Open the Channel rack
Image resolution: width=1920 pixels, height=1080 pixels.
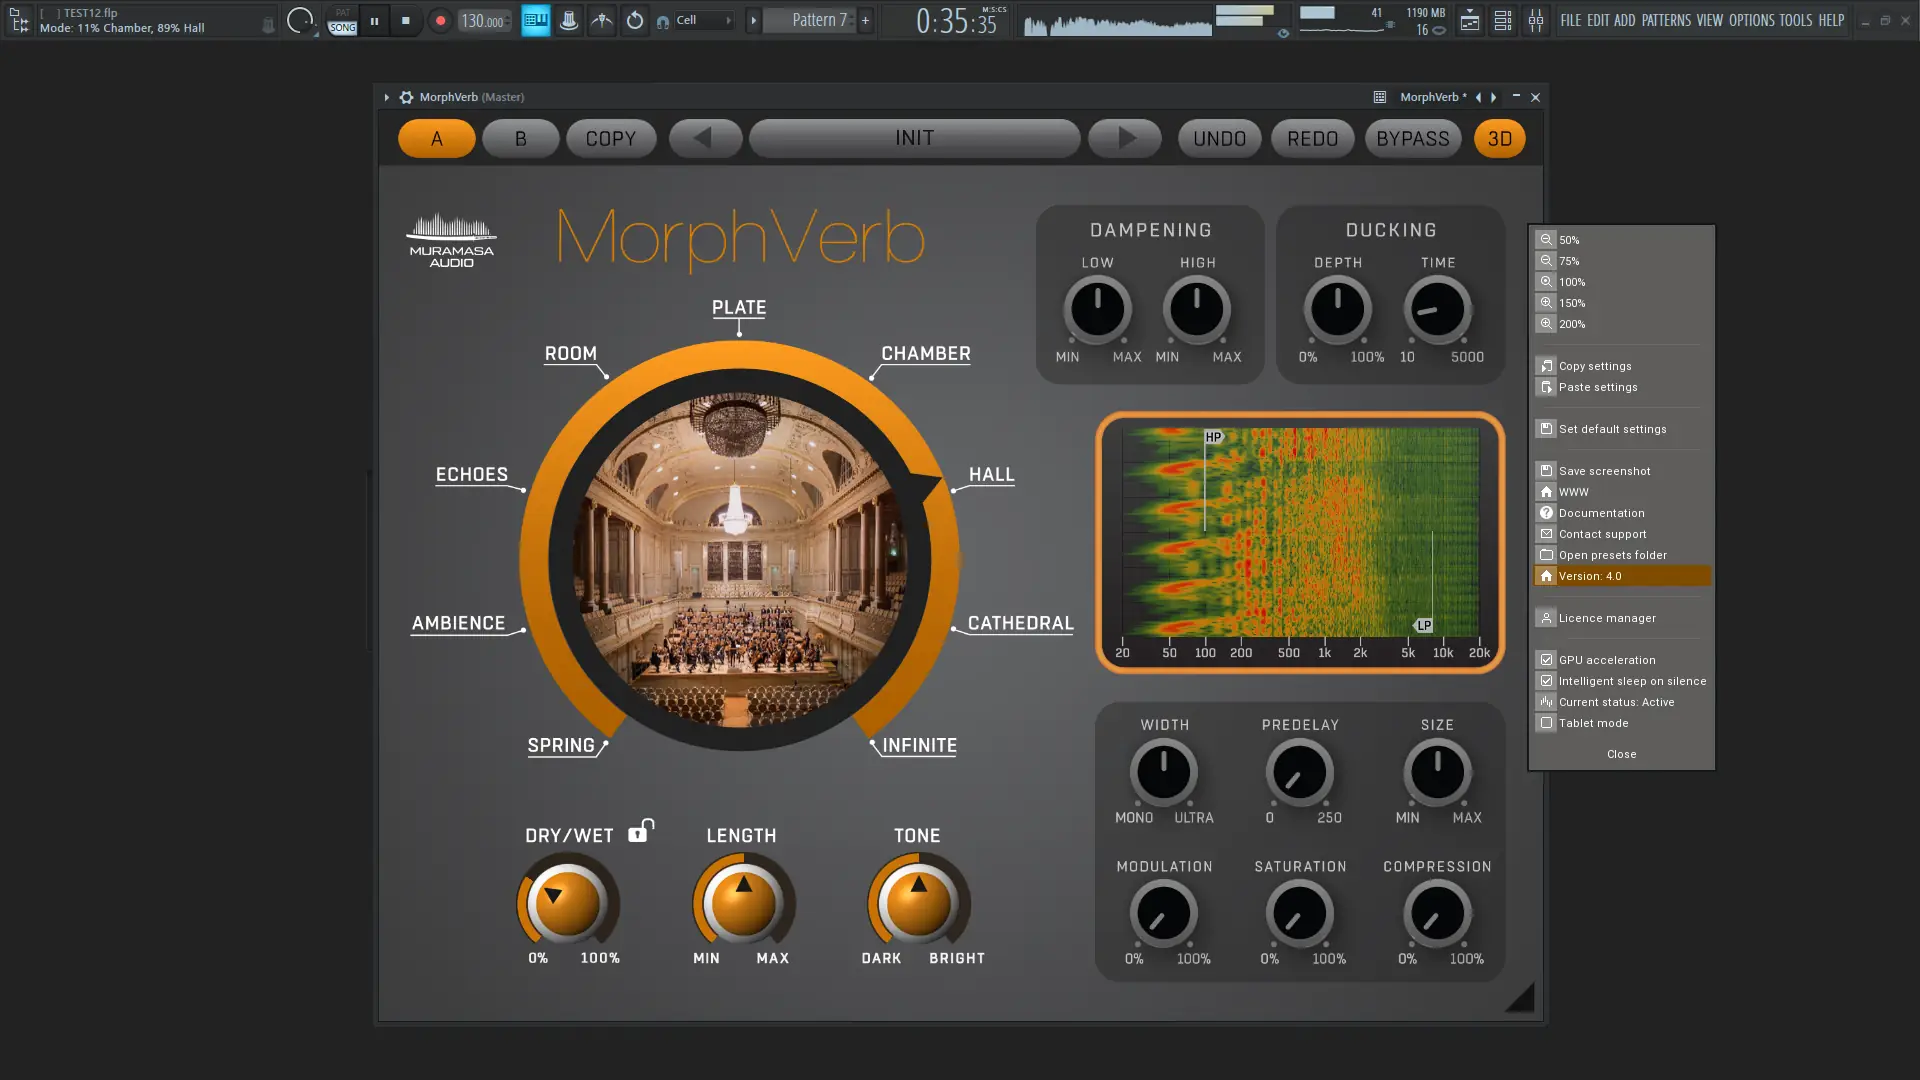1502,20
